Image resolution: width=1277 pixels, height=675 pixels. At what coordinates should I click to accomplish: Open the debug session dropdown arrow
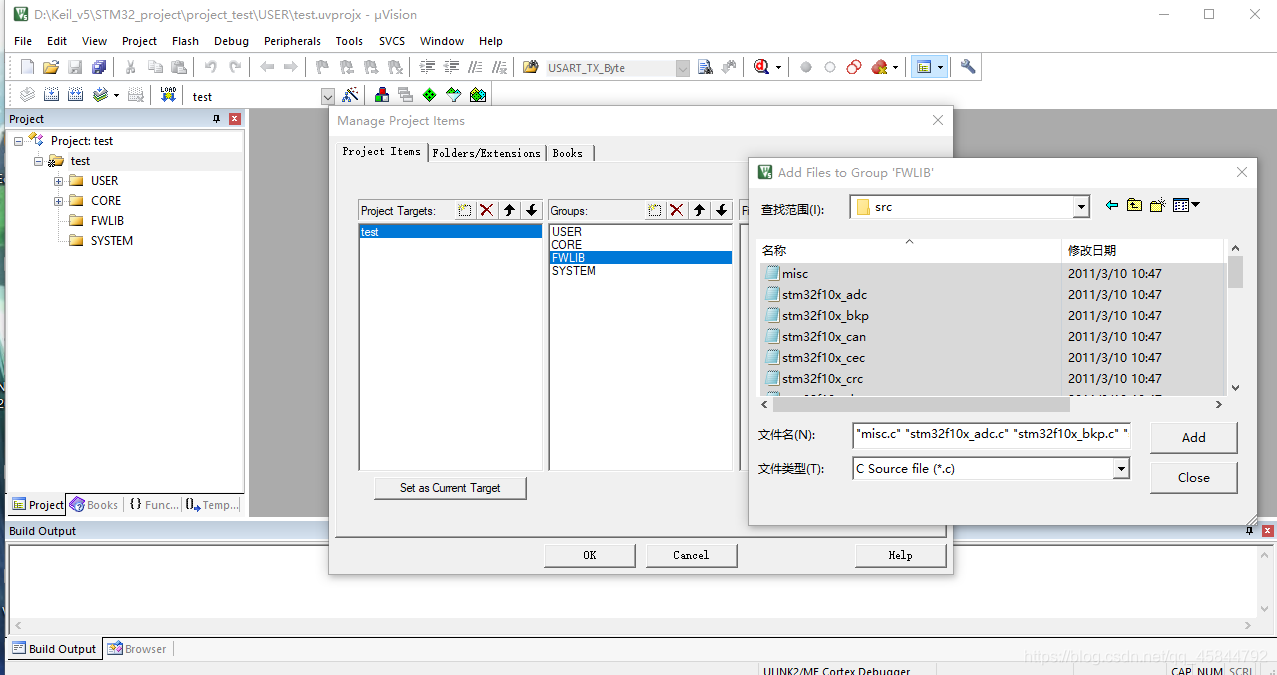pos(778,68)
